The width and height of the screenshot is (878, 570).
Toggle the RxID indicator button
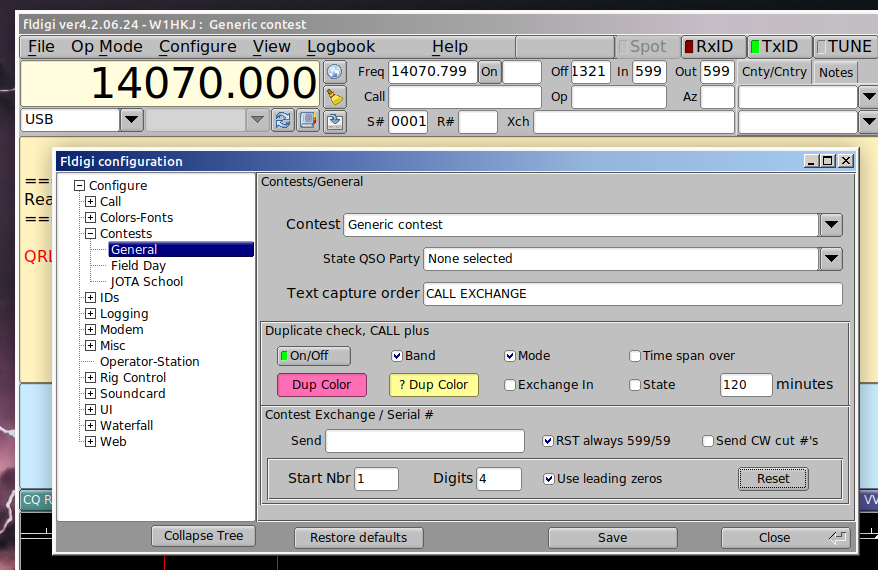pyautogui.click(x=713, y=46)
